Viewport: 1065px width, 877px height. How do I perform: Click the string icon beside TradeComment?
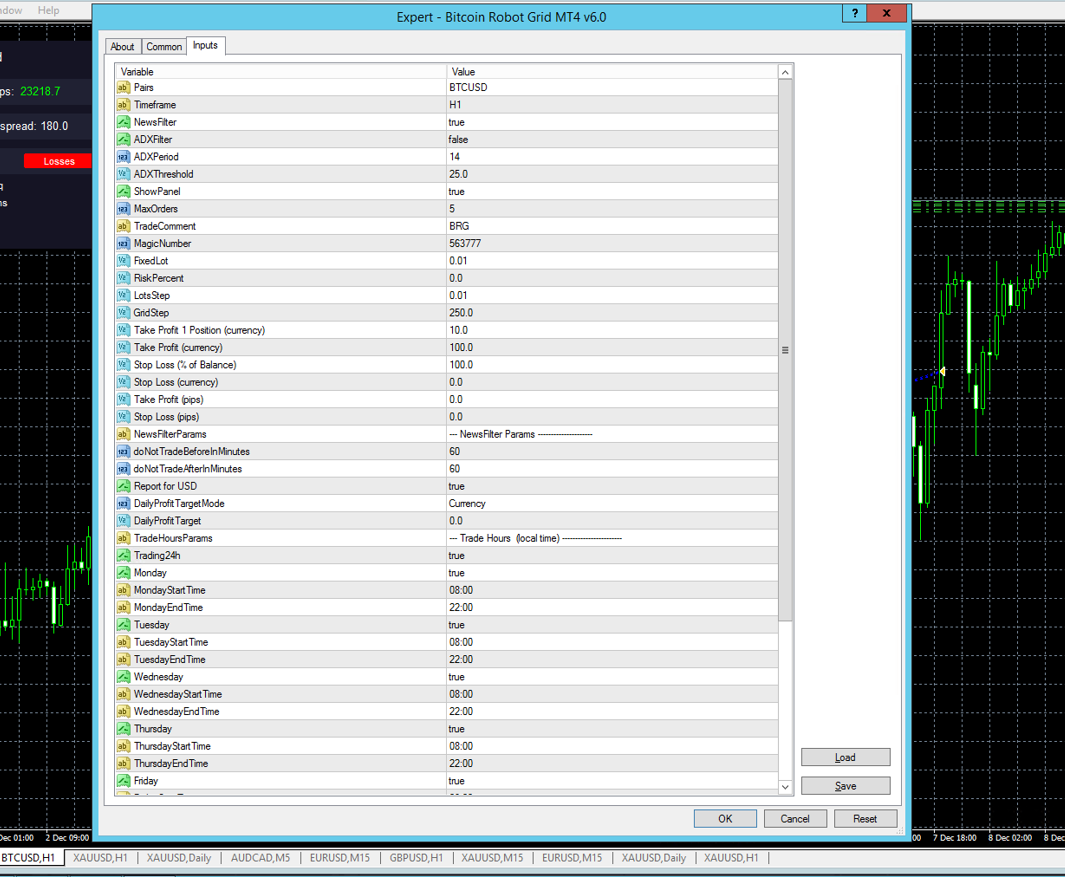point(124,226)
